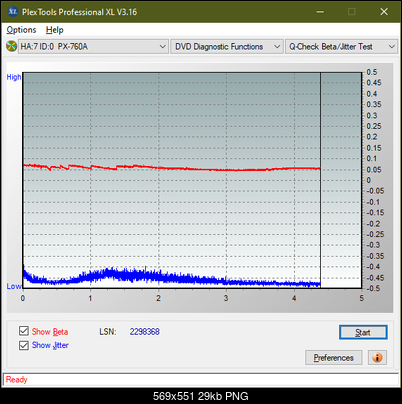Click the Low jitter axis label
Screen dimensions: 402x404
point(14,286)
